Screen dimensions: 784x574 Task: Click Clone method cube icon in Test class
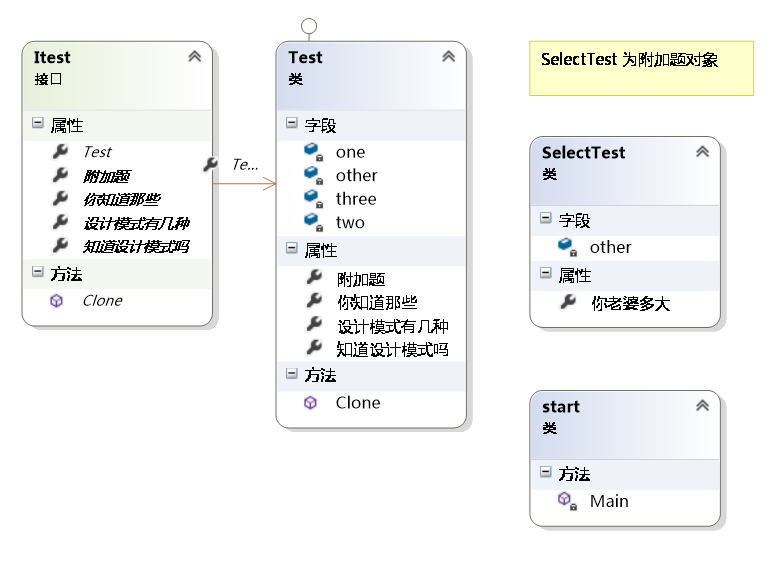[310, 402]
